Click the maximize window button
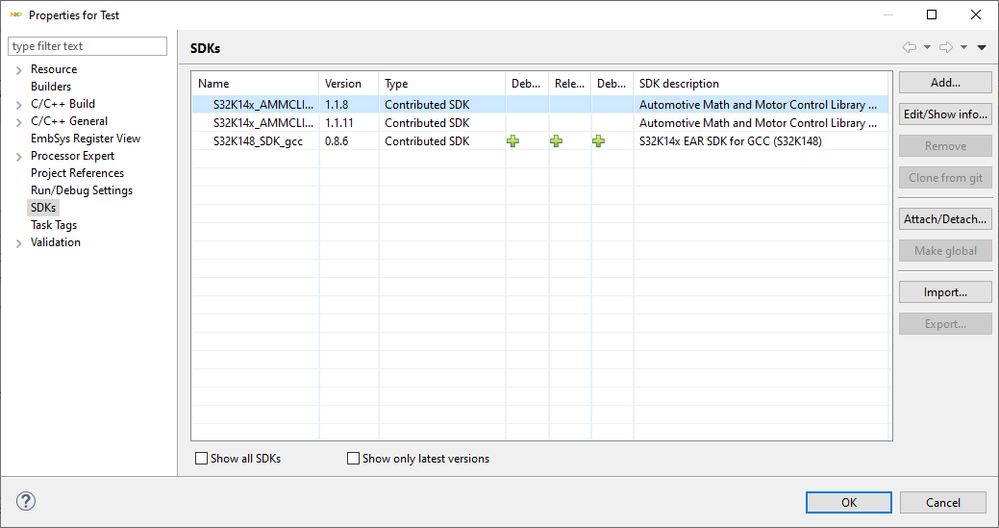Viewport: 999px width, 528px height. [x=931, y=15]
